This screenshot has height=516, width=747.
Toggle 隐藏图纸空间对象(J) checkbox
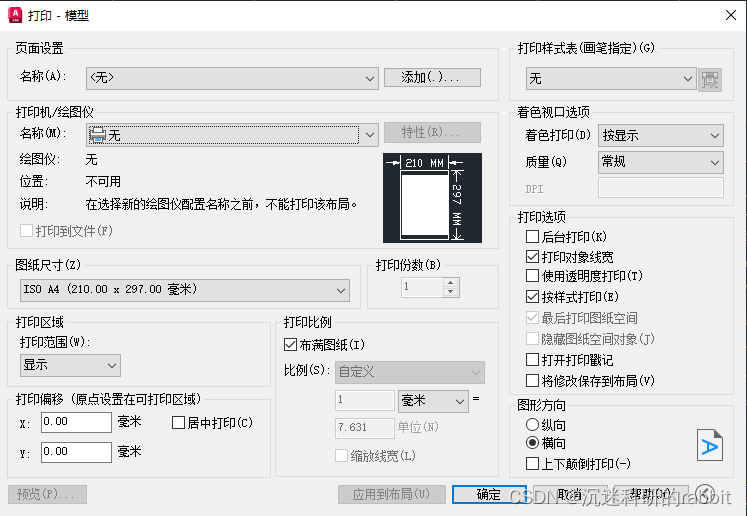pyautogui.click(x=532, y=339)
